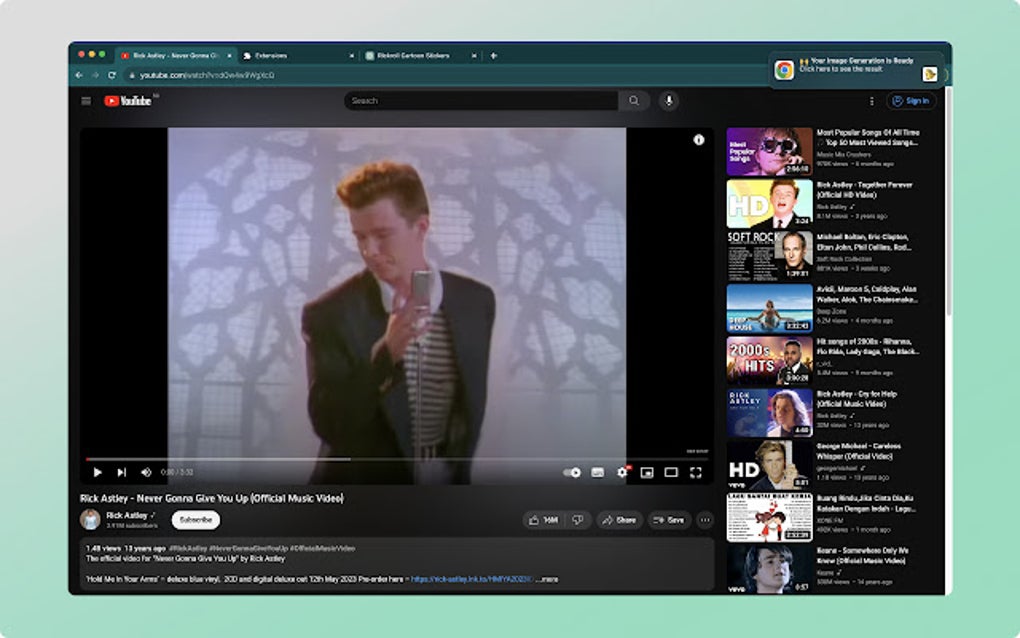Activate the miniplayer icon
The width and height of the screenshot is (1020, 638).
[647, 472]
